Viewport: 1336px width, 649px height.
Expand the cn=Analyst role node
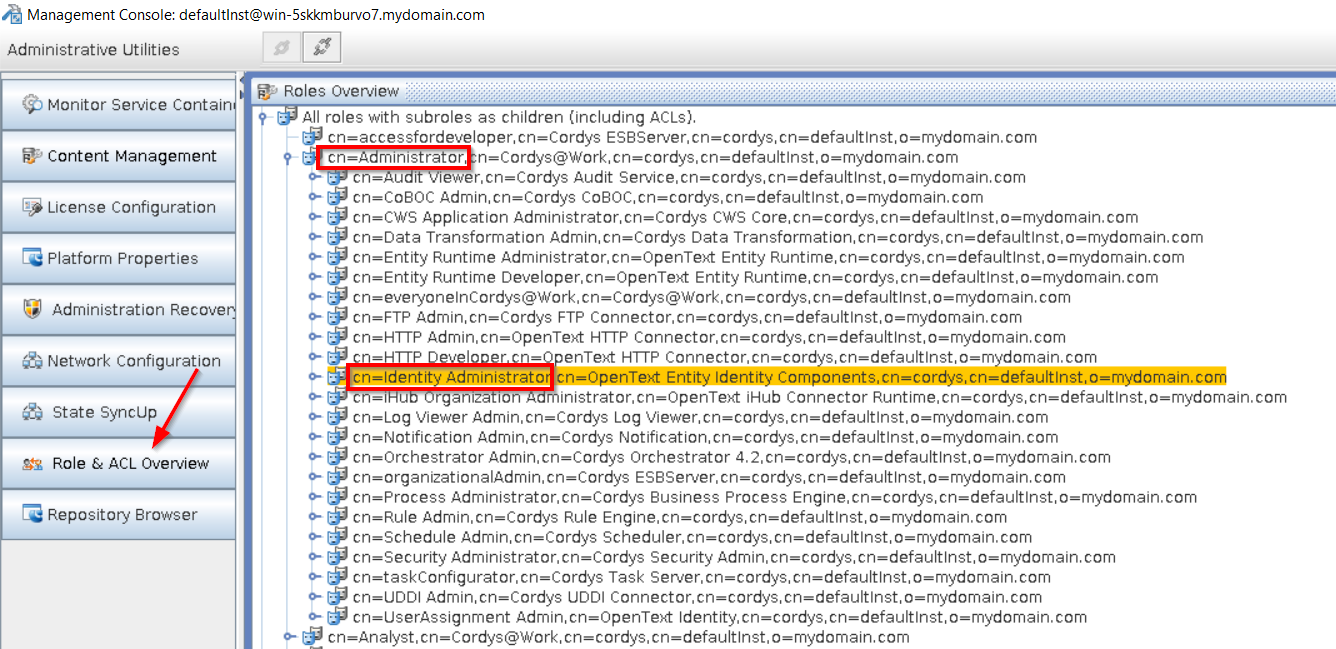290,638
